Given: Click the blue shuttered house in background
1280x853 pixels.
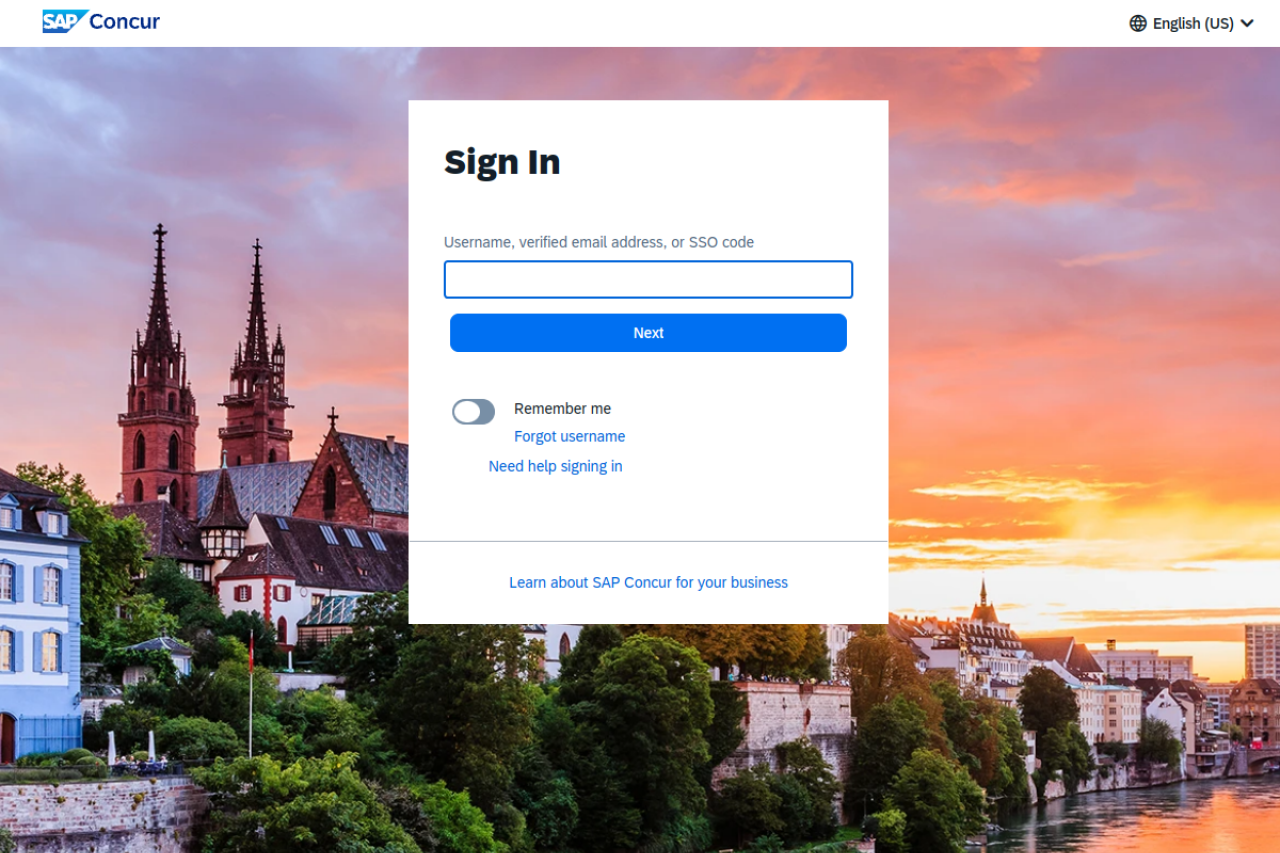Looking at the screenshot, I should (x=38, y=620).
